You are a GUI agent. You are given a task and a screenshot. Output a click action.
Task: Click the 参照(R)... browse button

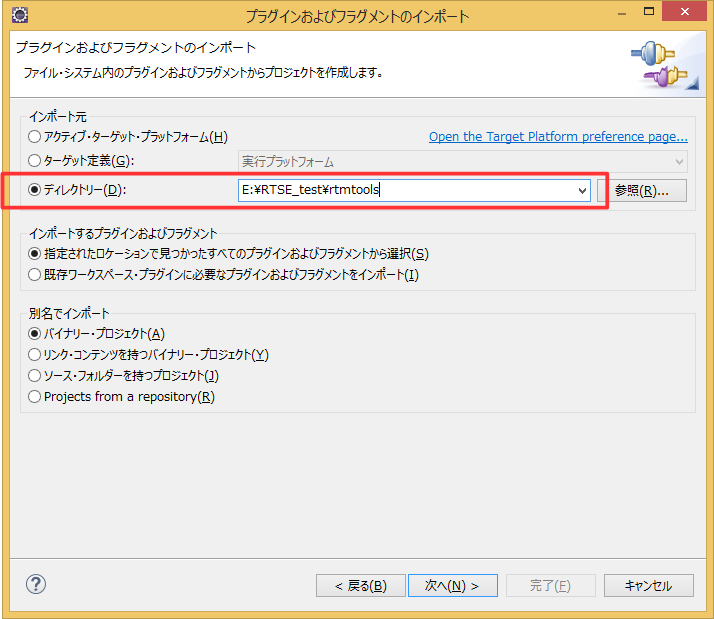coord(642,190)
